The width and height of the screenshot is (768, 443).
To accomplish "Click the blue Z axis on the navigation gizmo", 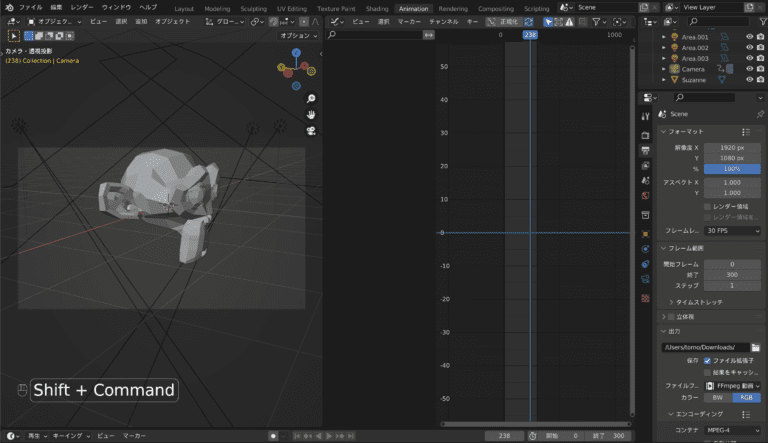I will pyautogui.click(x=296, y=52).
